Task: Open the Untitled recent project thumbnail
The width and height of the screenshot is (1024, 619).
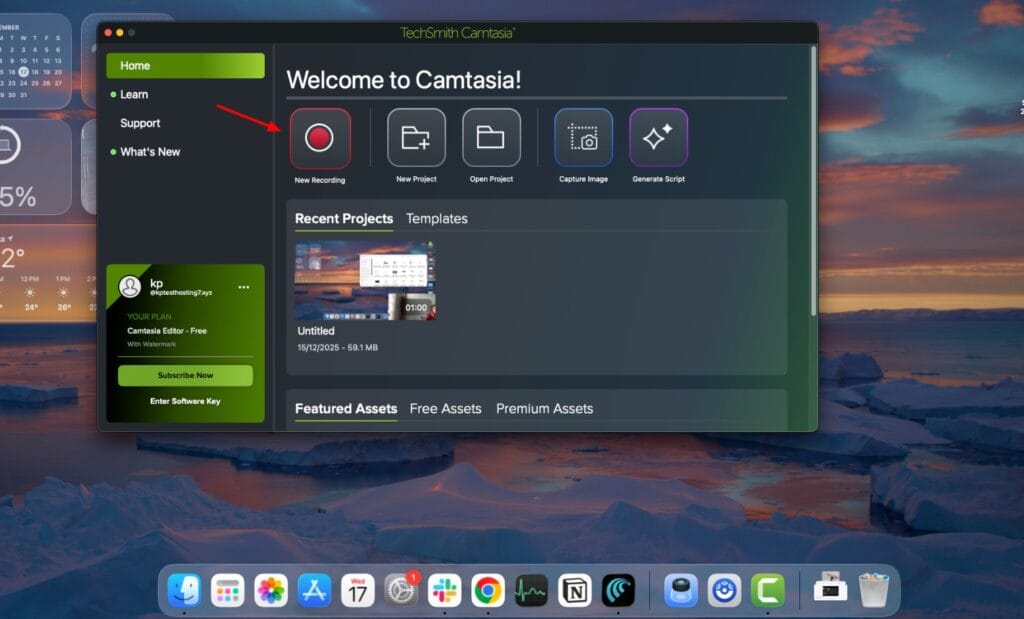Action: 364,281
